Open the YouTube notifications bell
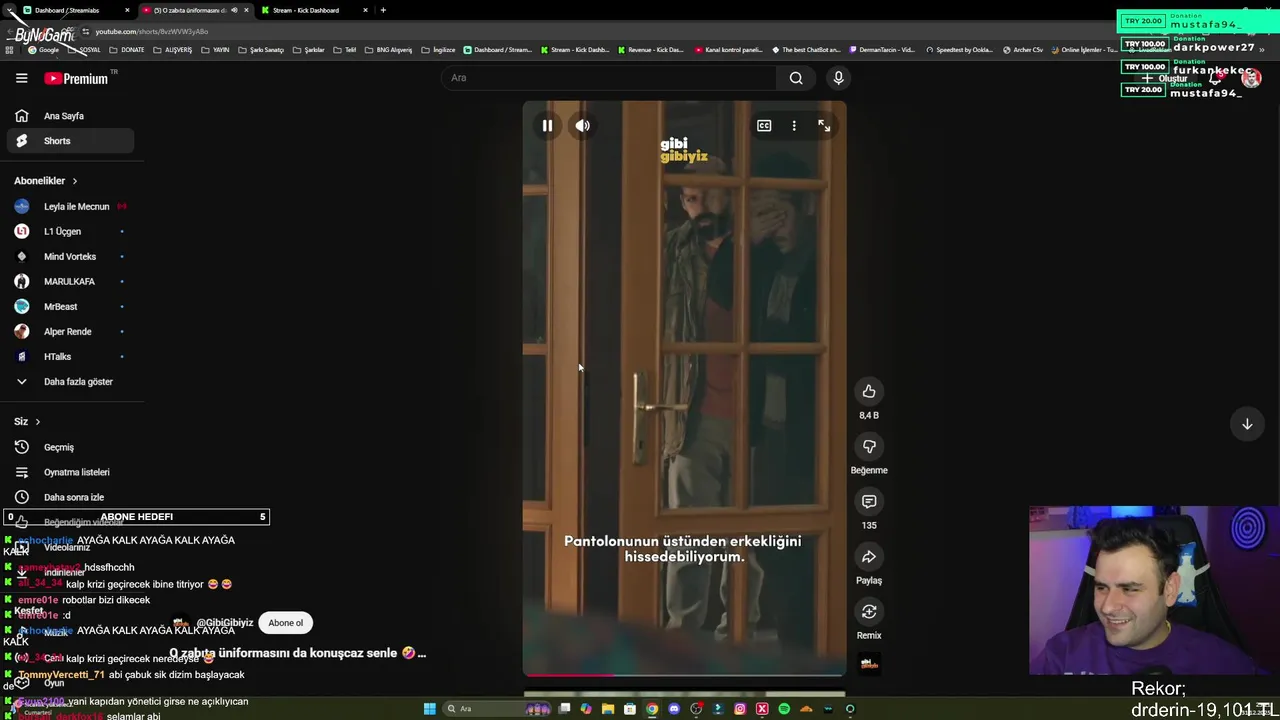1280x720 pixels. [1215, 78]
